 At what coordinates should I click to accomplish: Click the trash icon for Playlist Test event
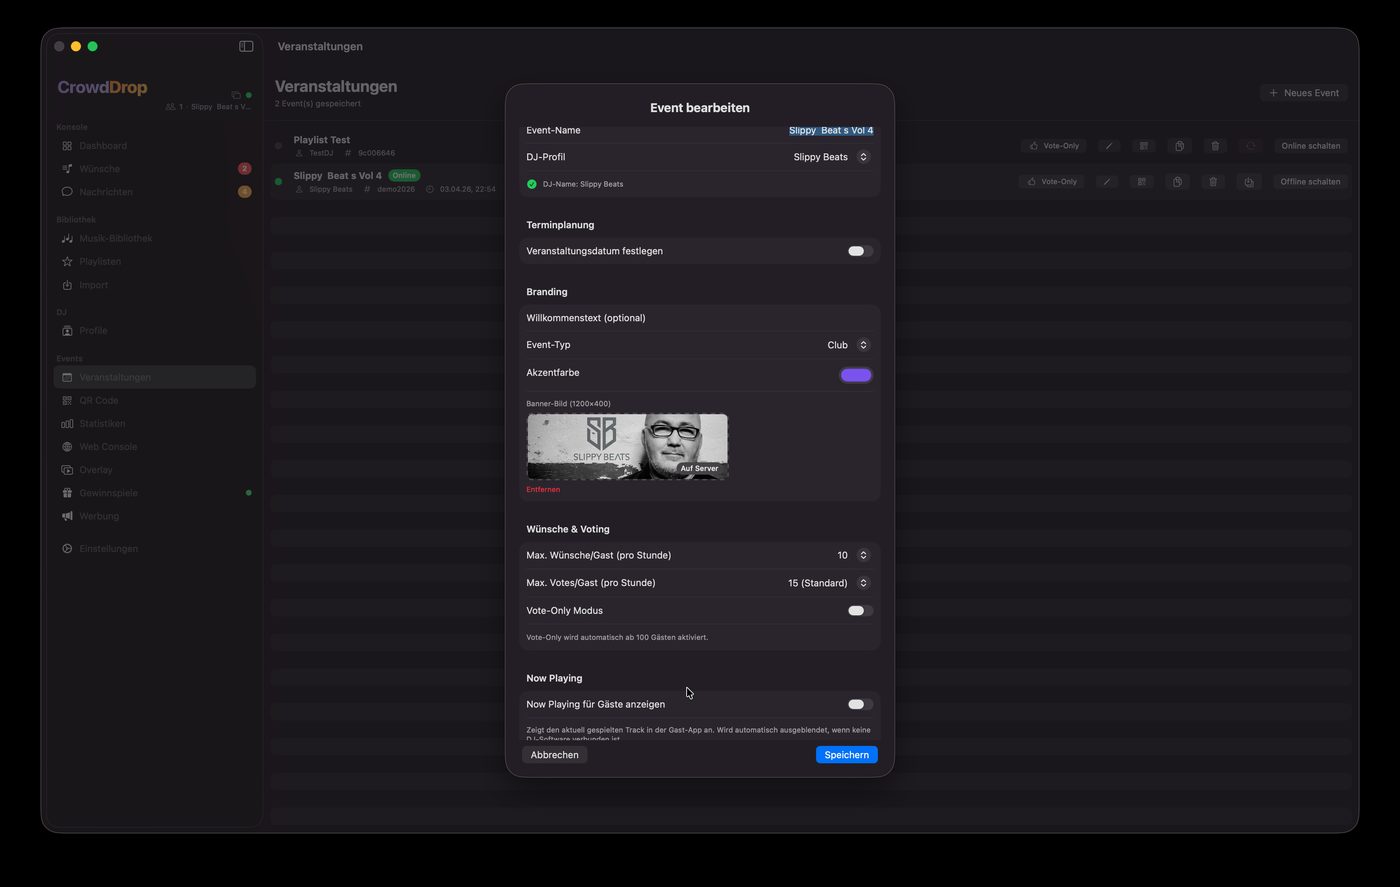pyautogui.click(x=1215, y=146)
